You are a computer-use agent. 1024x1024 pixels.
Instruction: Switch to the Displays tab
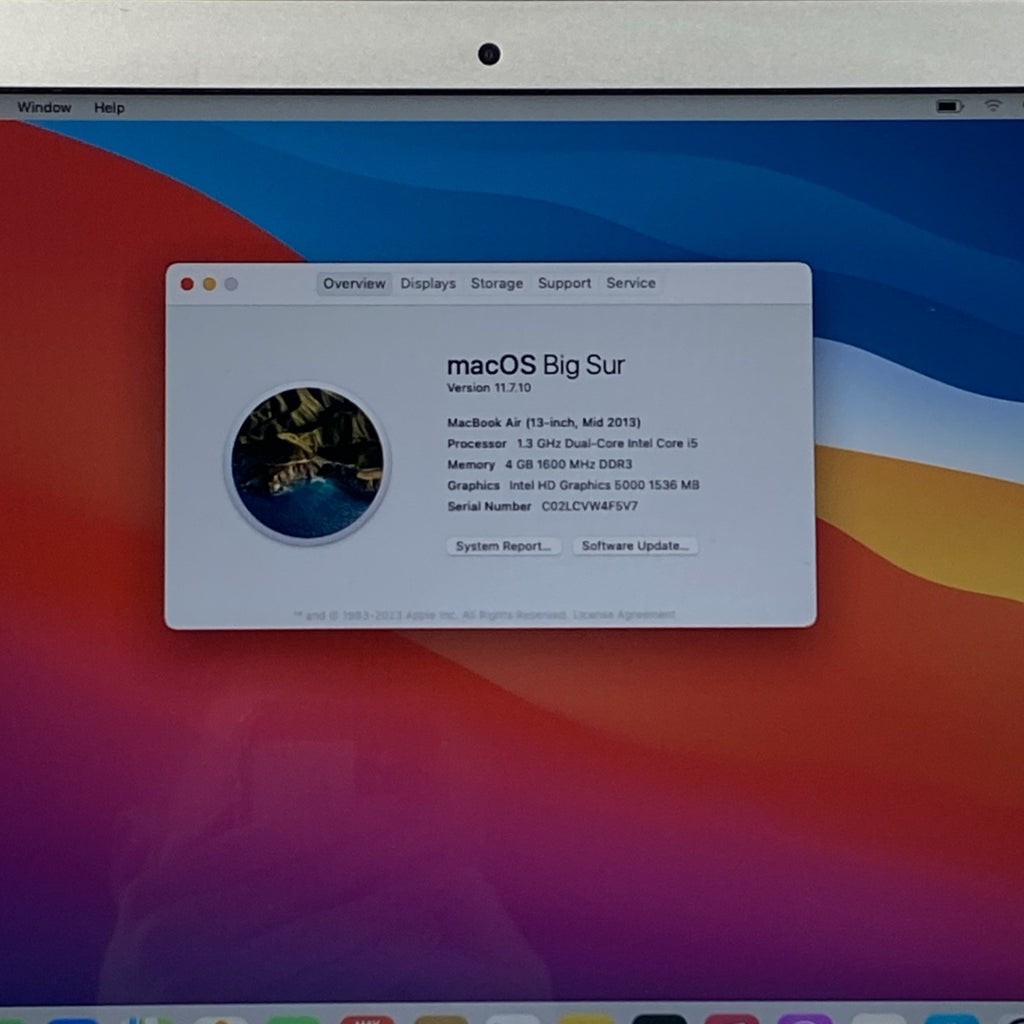[428, 283]
